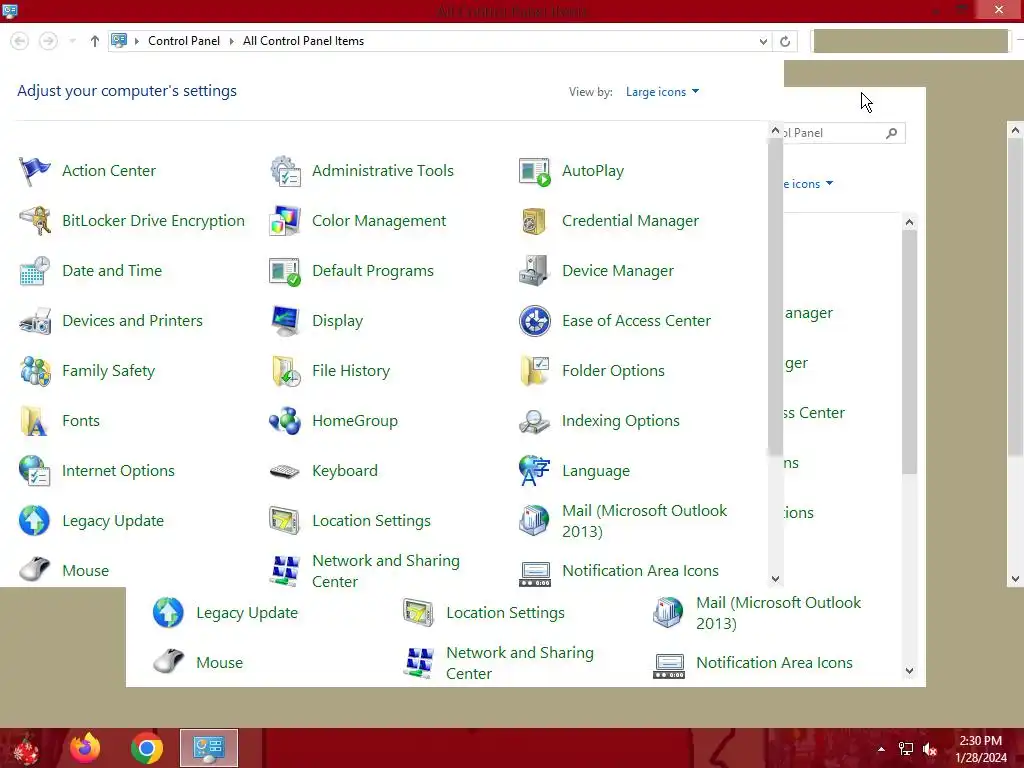Open the Action Center flag icon
The image size is (1024, 768).
tap(35, 171)
